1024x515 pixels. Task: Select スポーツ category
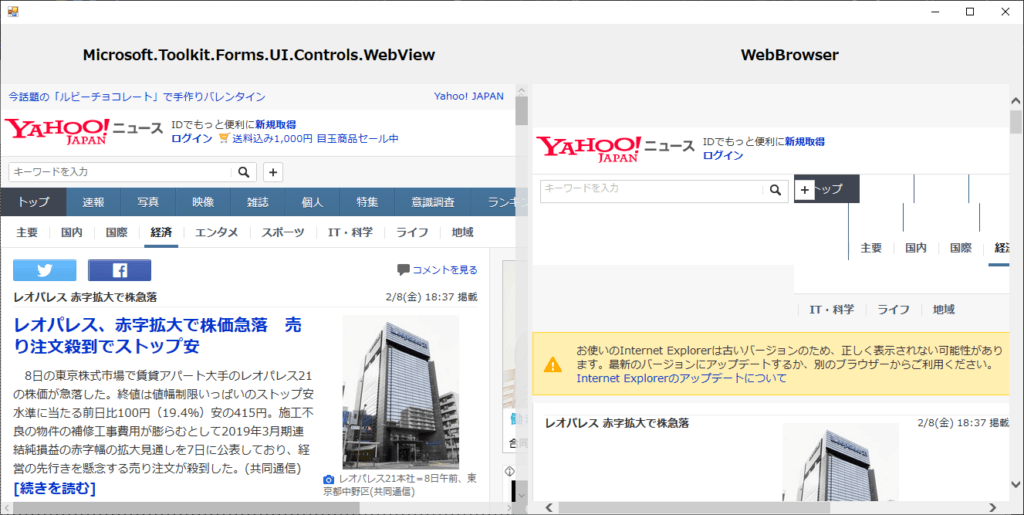pyautogui.click(x=283, y=232)
